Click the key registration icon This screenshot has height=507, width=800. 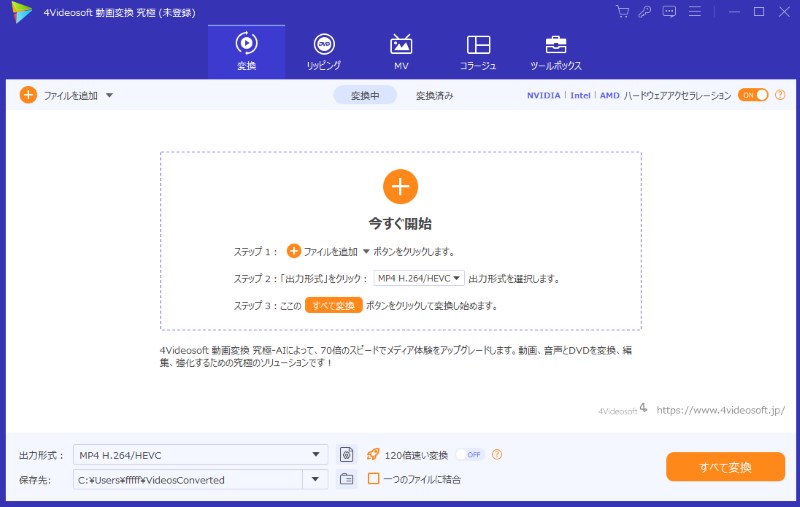tap(645, 12)
